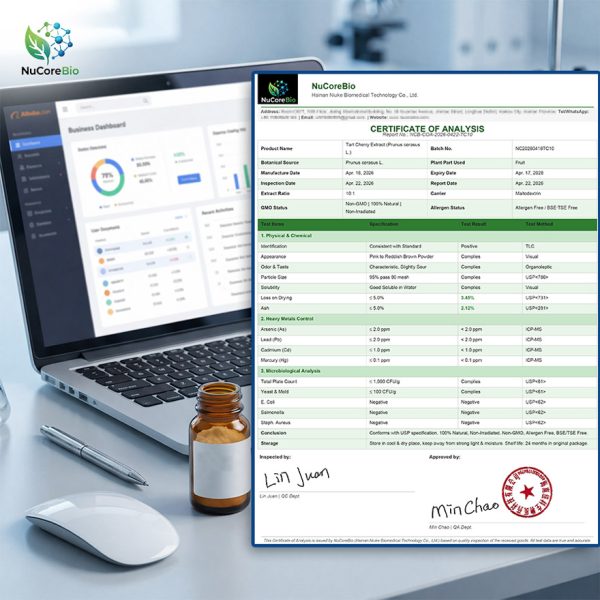The height and width of the screenshot is (600, 600).
Task: Click the 'Cadmium (Cd)' test item
Action: (276, 350)
